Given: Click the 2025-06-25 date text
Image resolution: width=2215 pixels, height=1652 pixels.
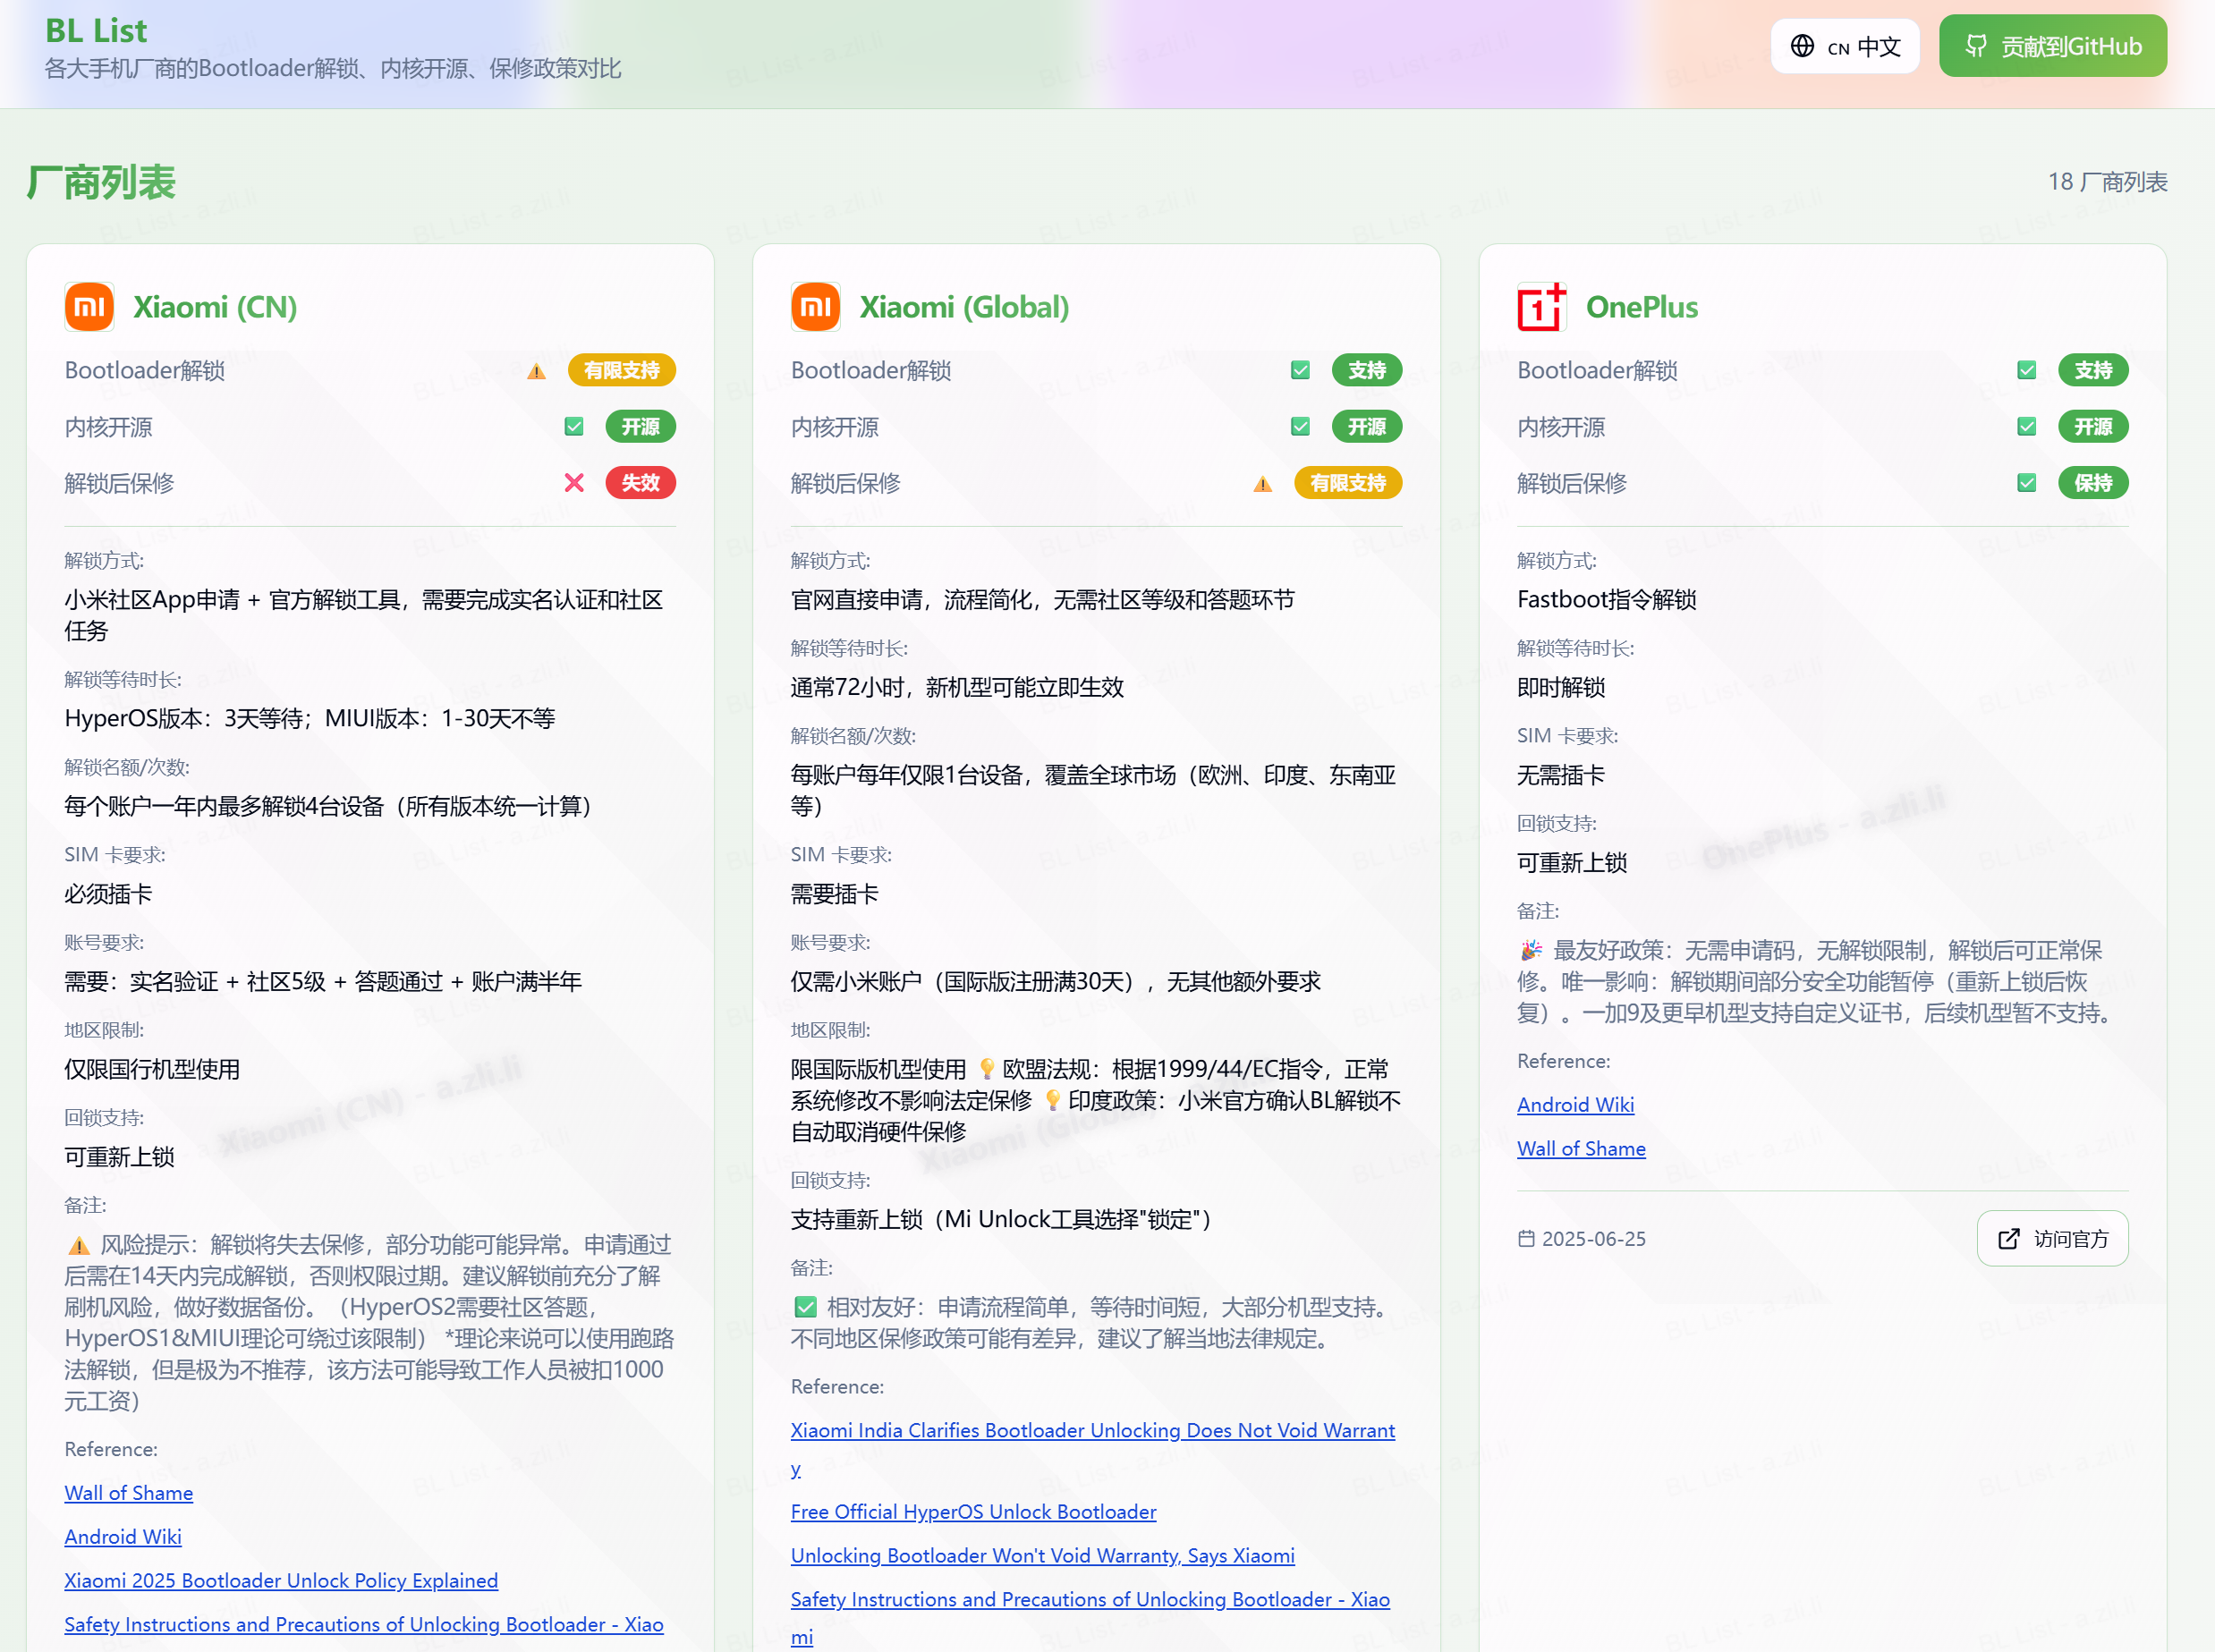Looking at the screenshot, I should (x=1594, y=1239).
